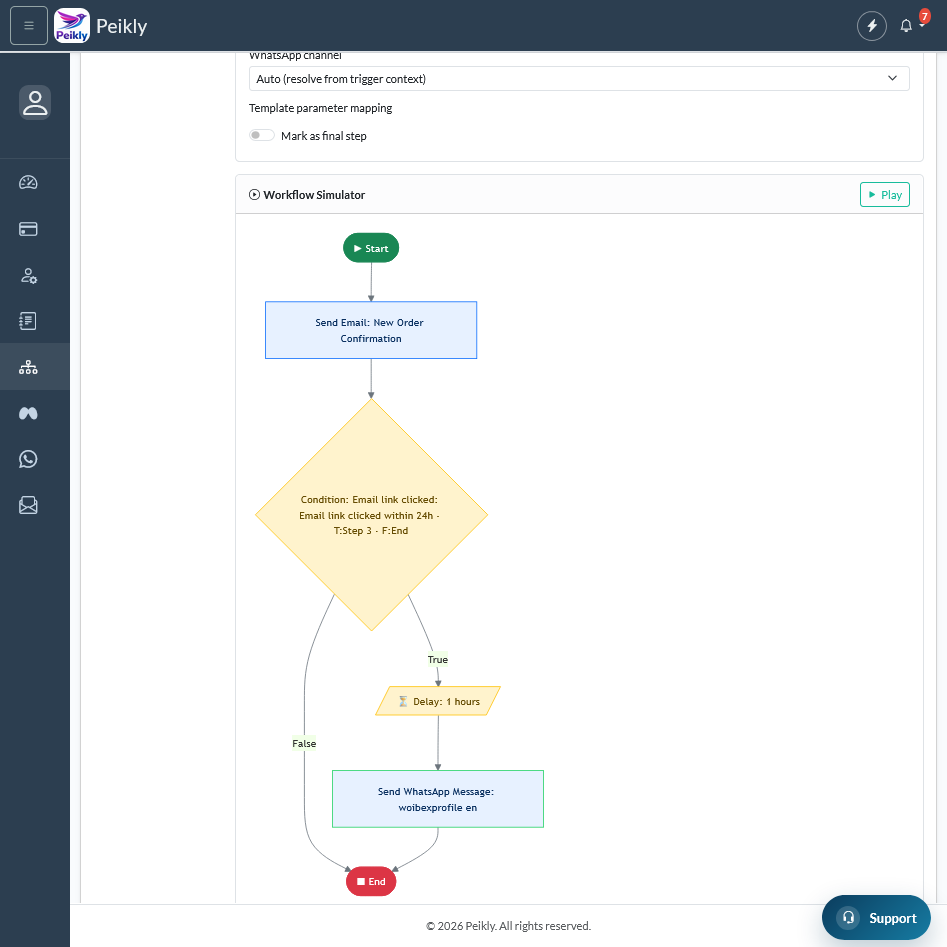Screen dimensions: 947x947
Task: Open the user settings sidebar icon
Action: coord(28,275)
